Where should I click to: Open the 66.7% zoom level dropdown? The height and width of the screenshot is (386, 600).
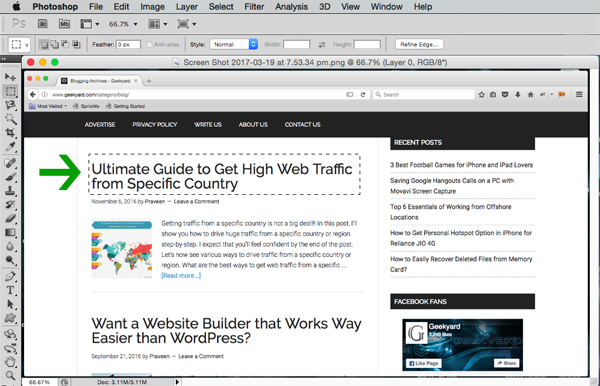(x=123, y=24)
